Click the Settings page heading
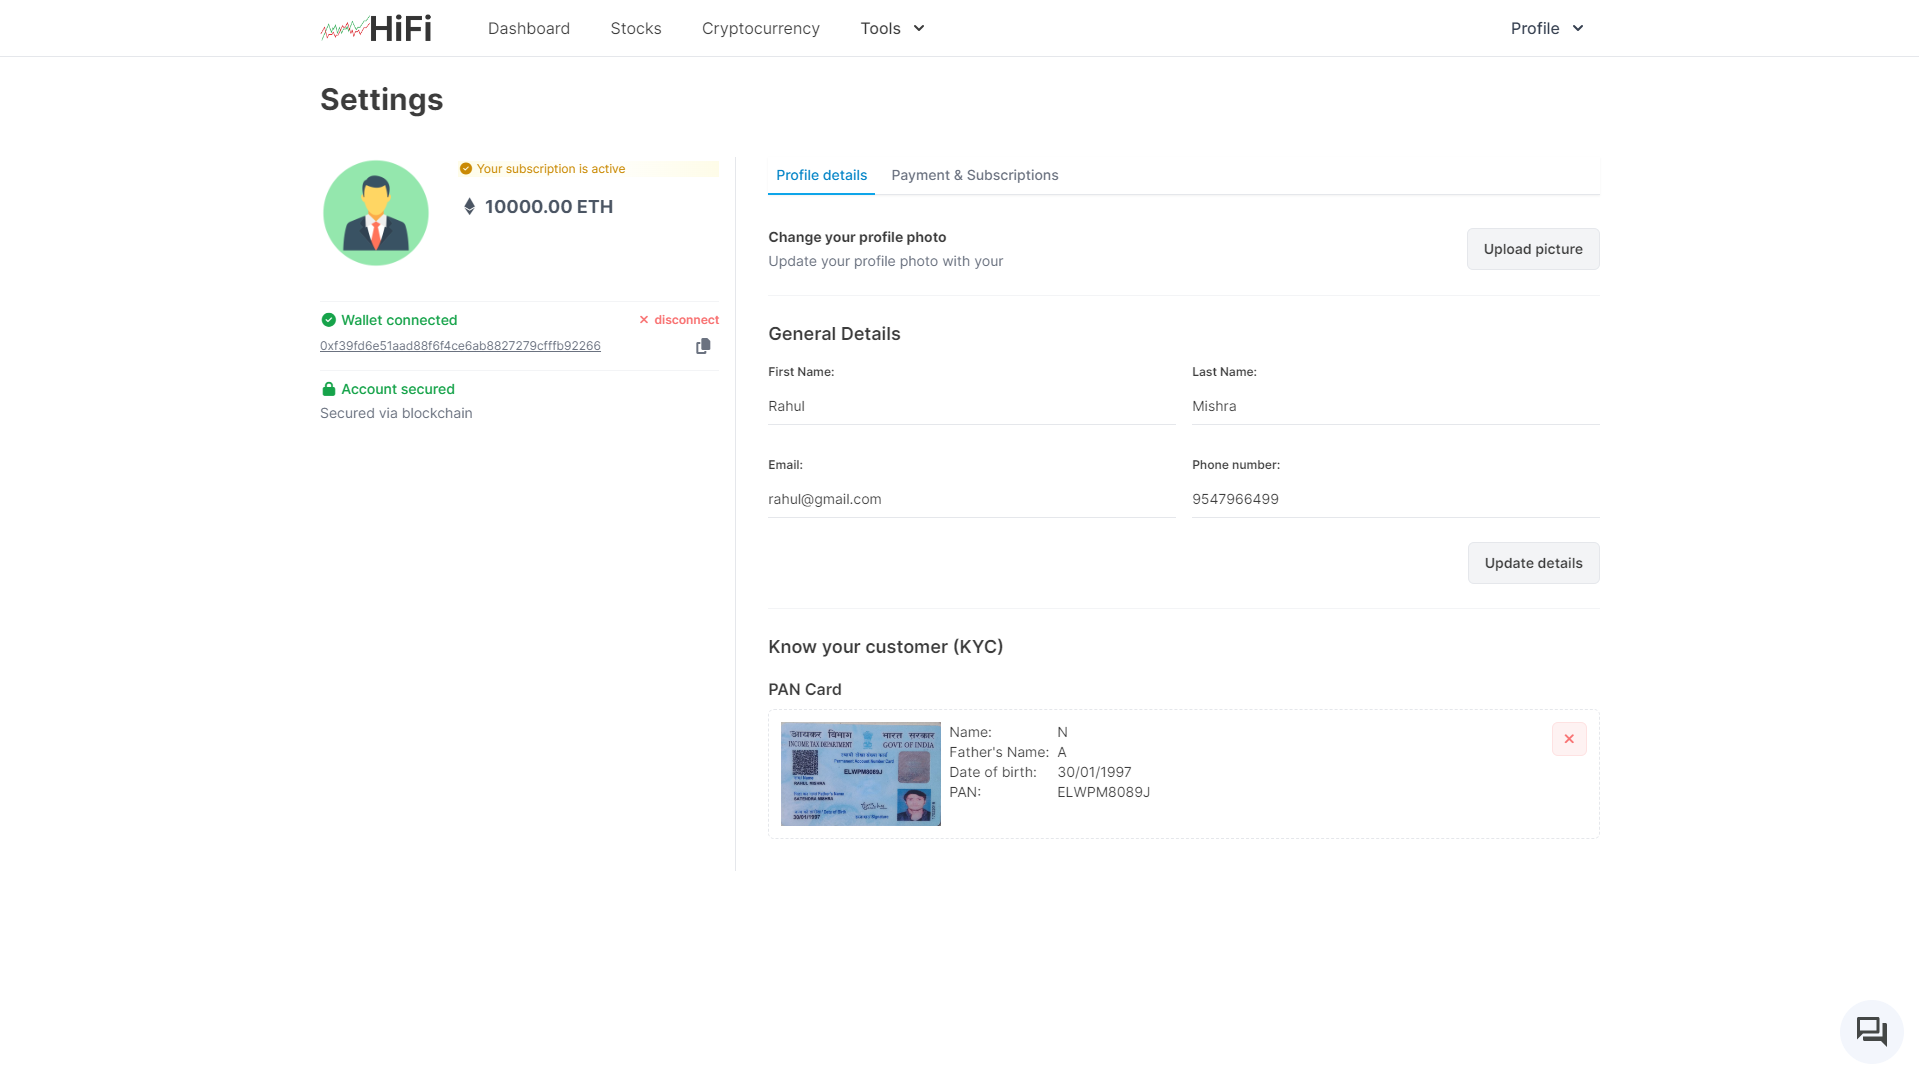1919x1079 pixels. pos(381,100)
